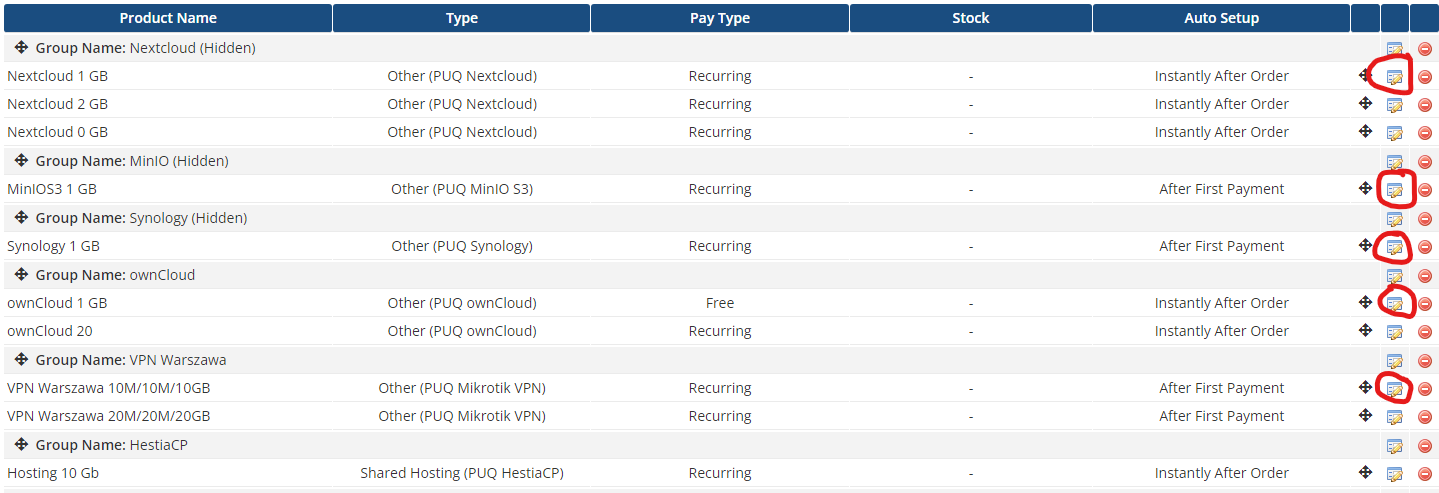Click the move handle of the ownCloud group
The width and height of the screenshot is (1439, 493).
tap(21, 274)
